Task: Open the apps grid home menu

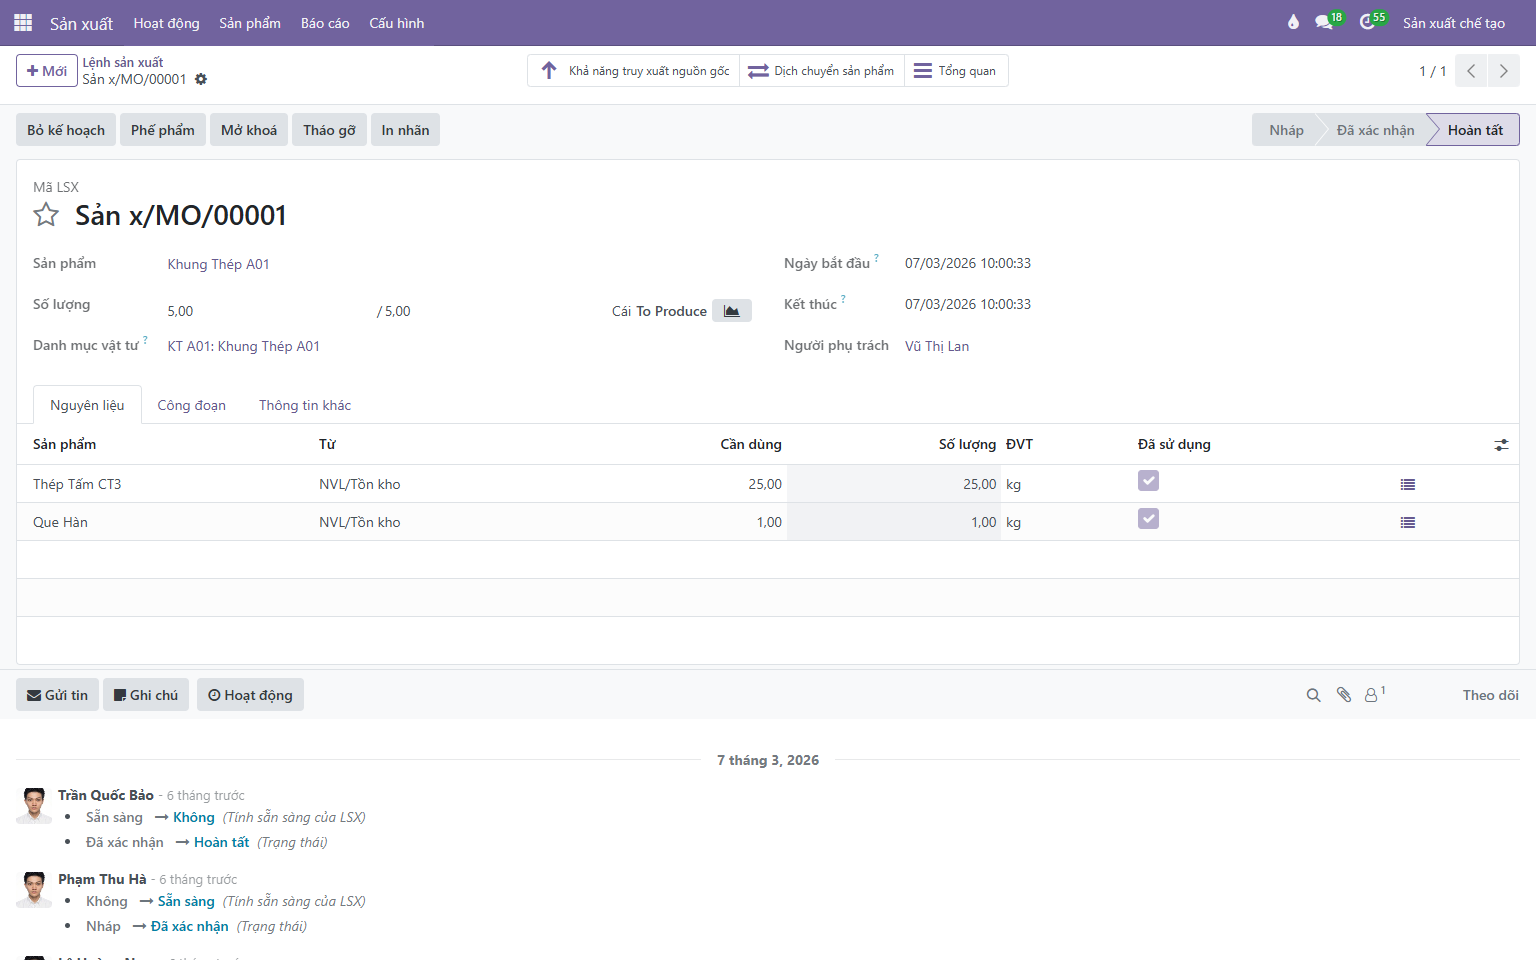Action: click(23, 22)
